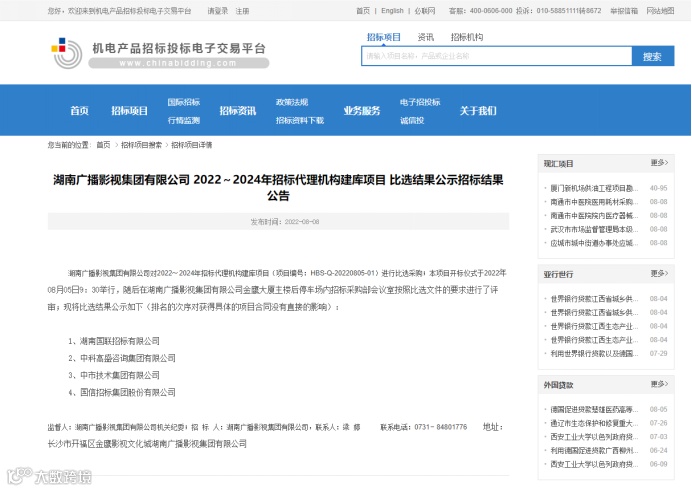Screen dimensions: 692x491
Task: Open 利用世界银行贷款以及德国 listing
Action: coord(594,353)
